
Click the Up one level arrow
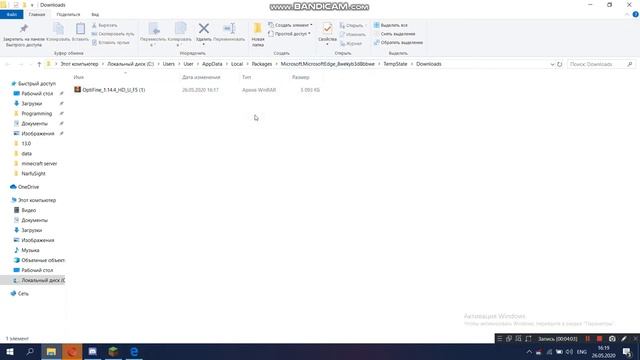coord(39,64)
